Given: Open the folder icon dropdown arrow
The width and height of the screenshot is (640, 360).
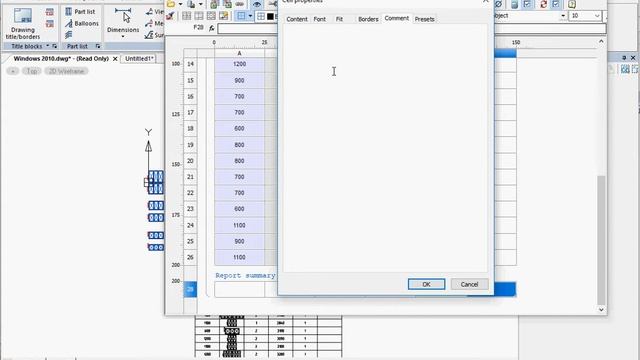Looking at the screenshot, I should point(180,4).
